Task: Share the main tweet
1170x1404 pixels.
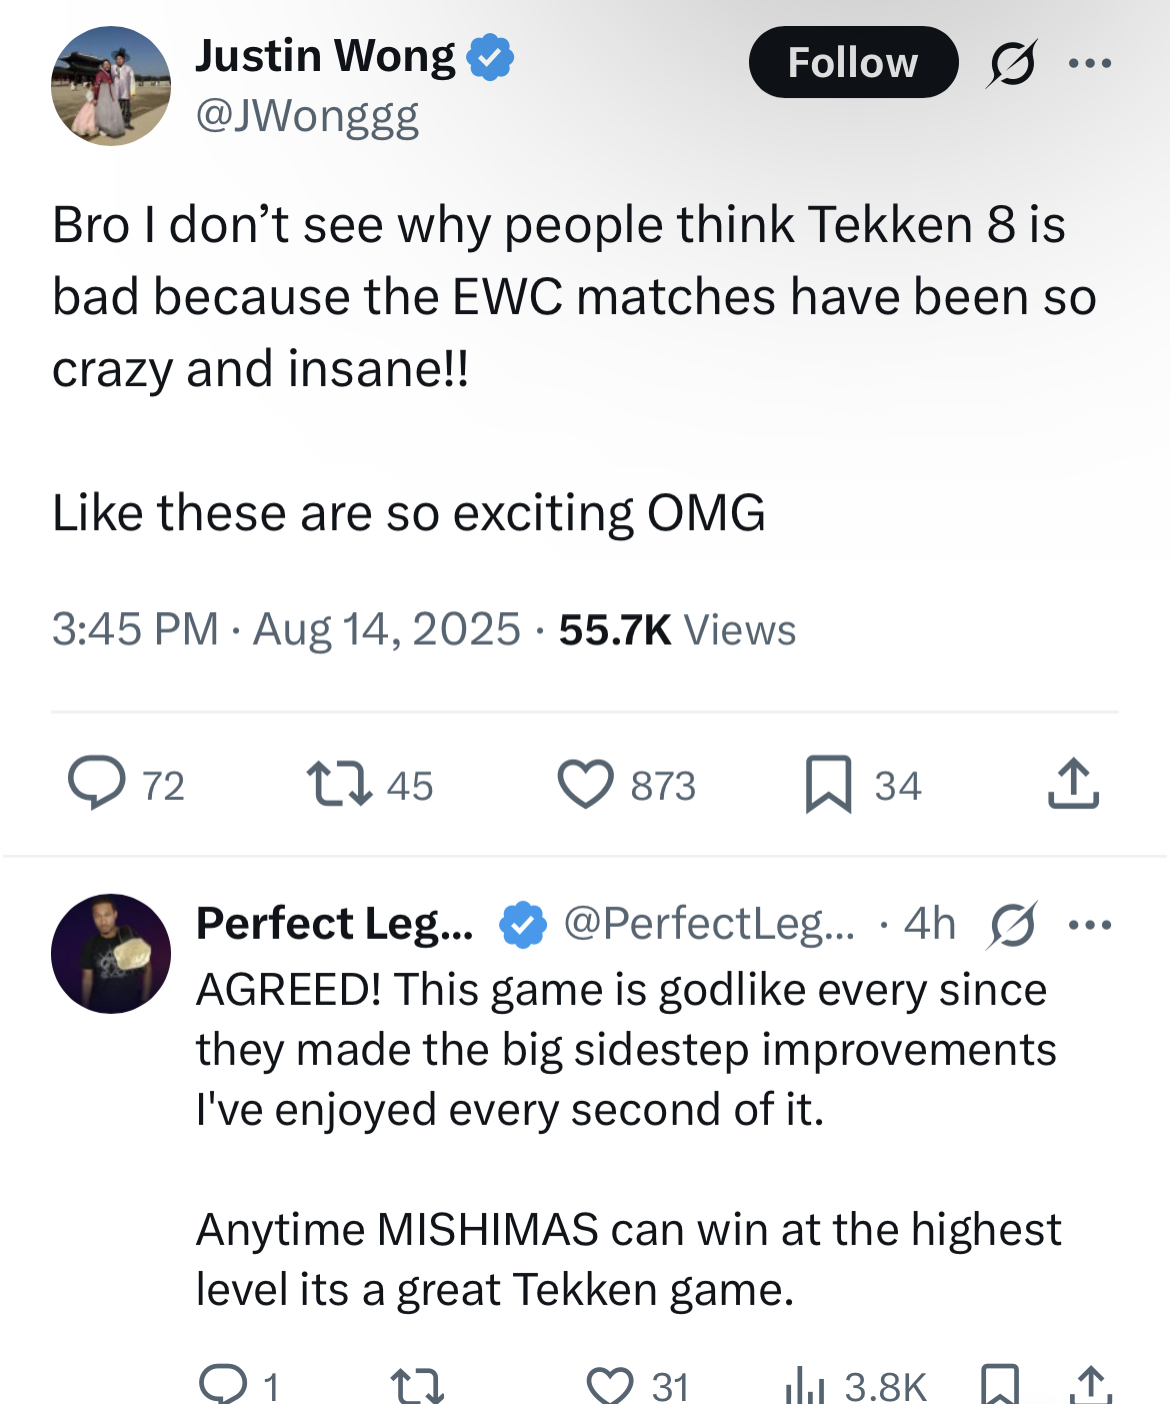Action: pos(1073,784)
